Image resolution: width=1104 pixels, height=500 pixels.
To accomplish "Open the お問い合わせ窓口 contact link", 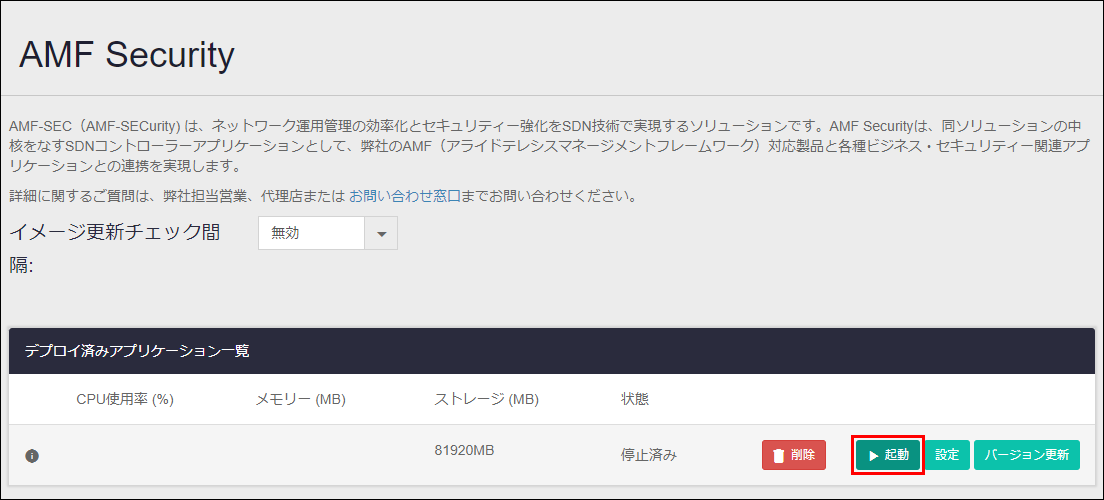I will coord(405,196).
